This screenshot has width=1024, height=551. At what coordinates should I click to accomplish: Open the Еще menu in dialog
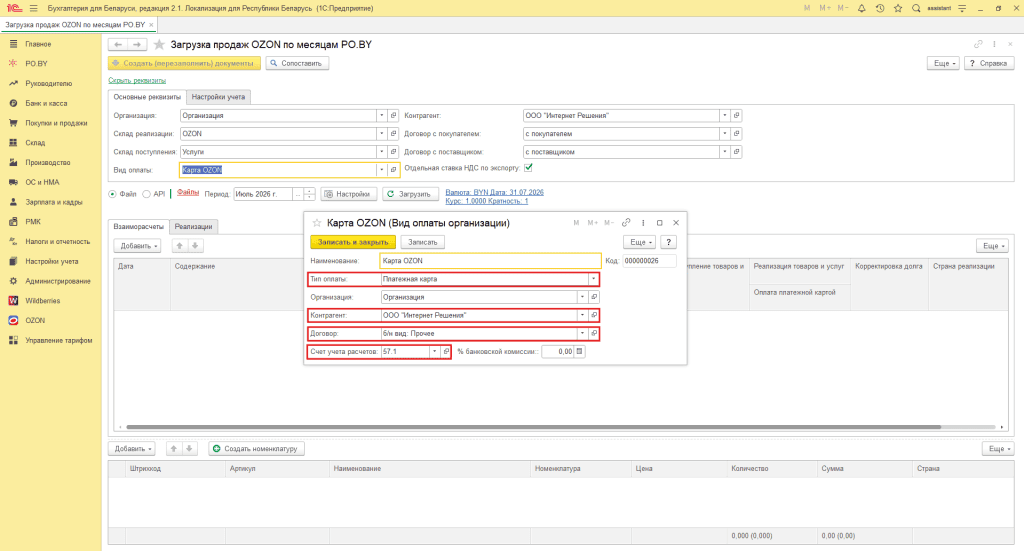coord(639,242)
